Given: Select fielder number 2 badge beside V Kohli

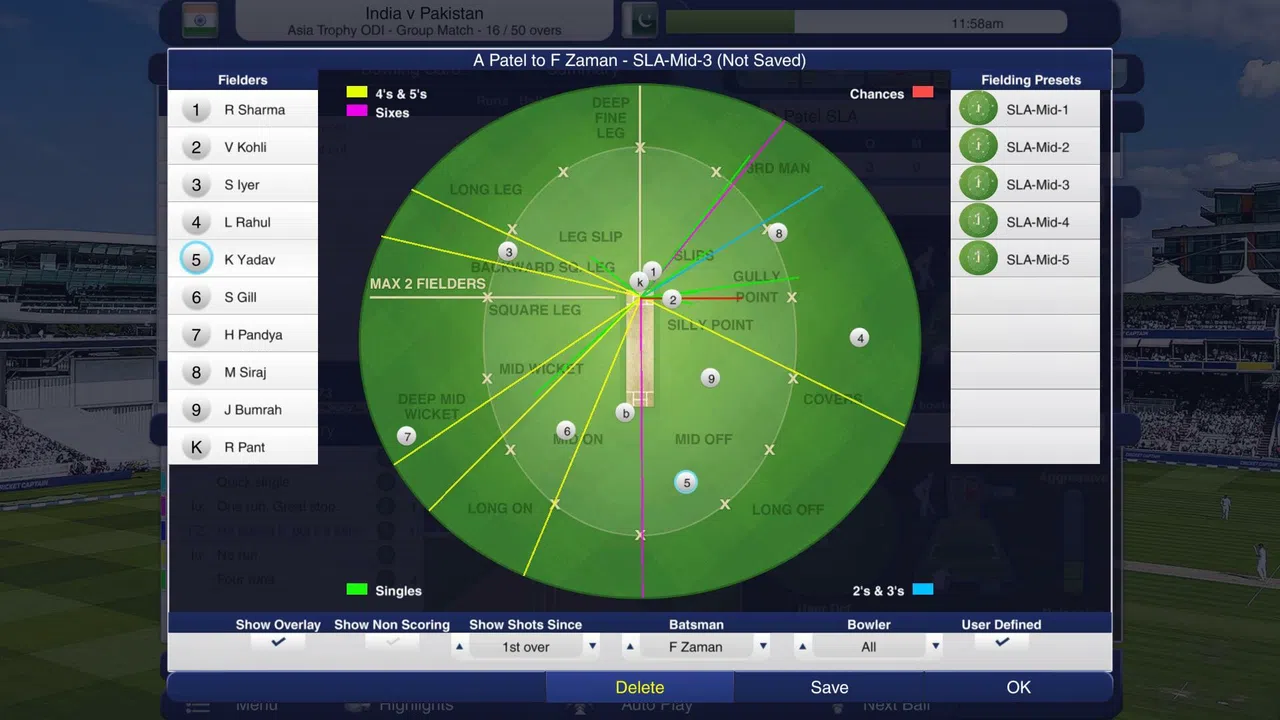Looking at the screenshot, I should click(x=196, y=148).
